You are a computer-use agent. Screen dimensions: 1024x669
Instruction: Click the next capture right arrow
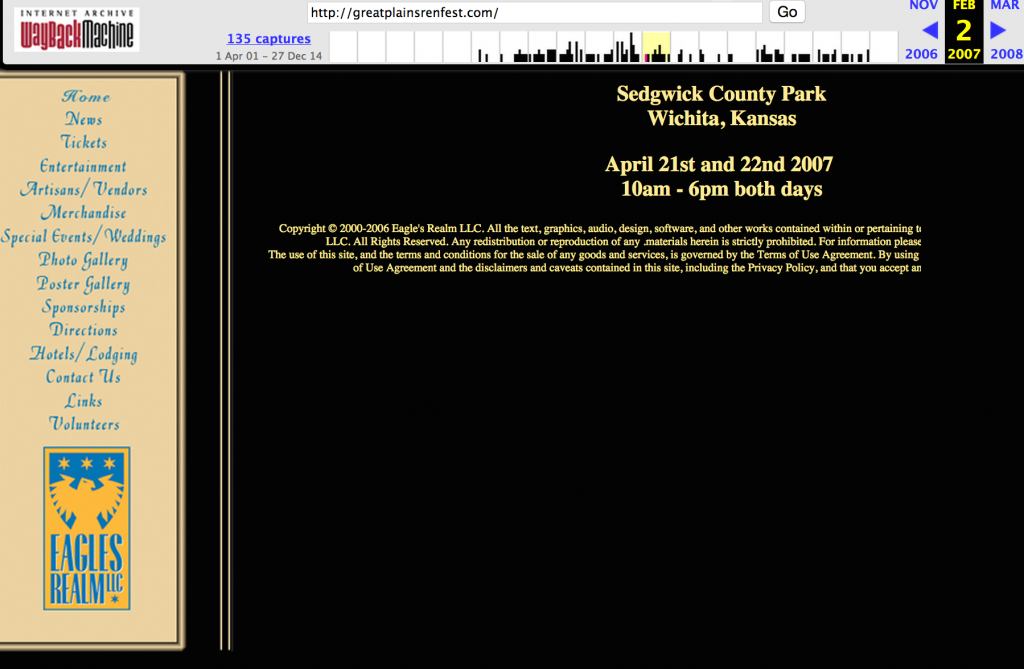[998, 30]
